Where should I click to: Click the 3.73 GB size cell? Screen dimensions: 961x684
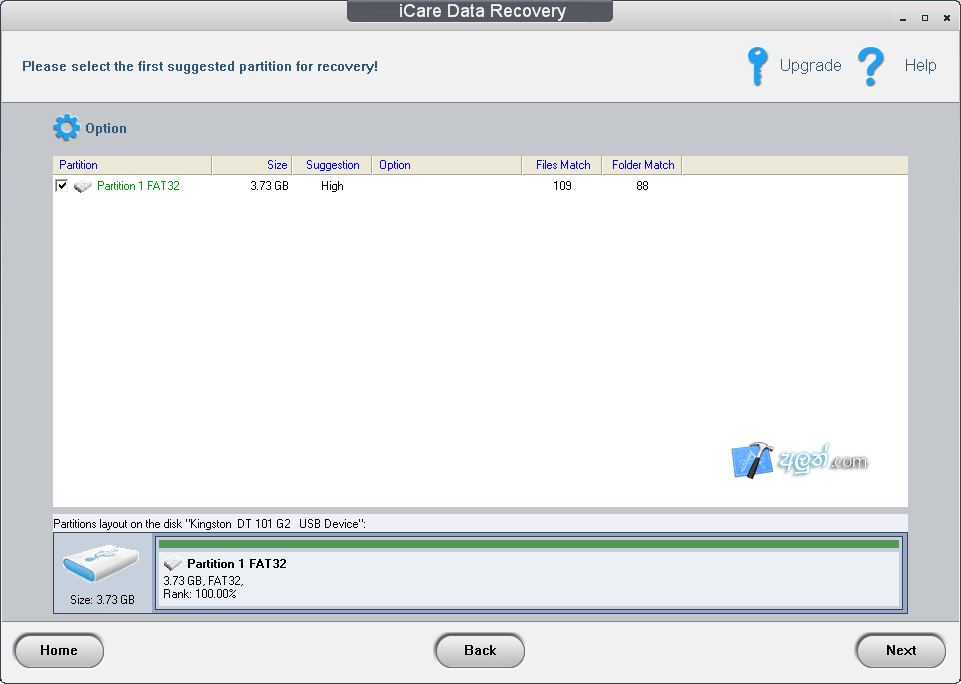269,186
